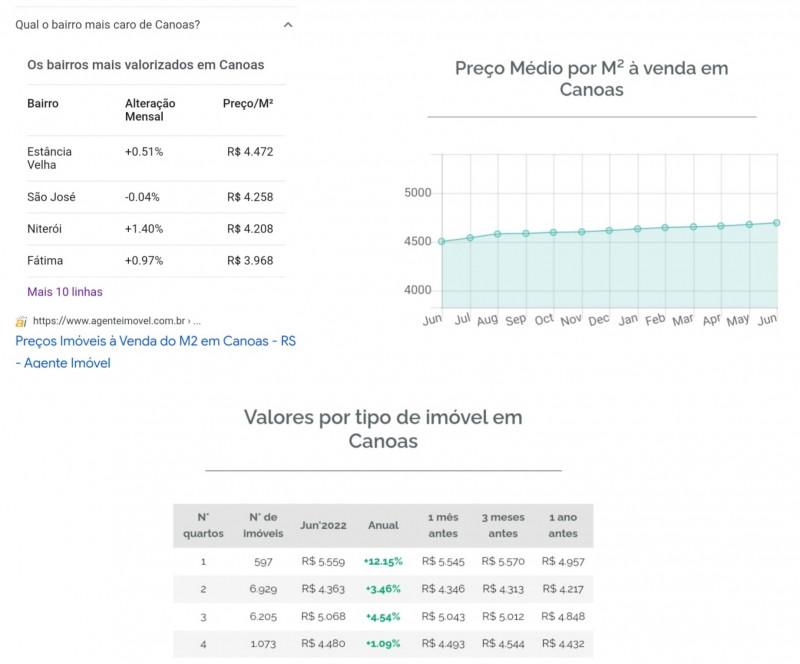Click the +12.15% annual change value
800x664 pixels.
pos(383,562)
